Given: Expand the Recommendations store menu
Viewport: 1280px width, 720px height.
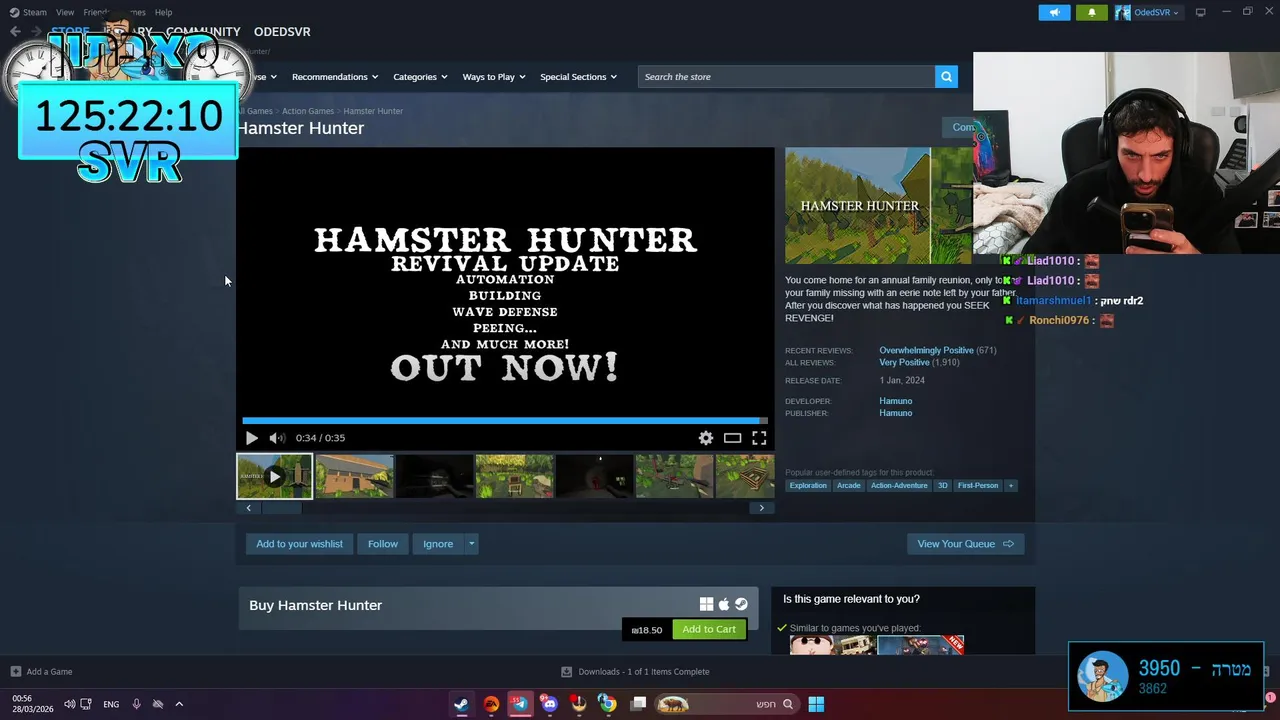Looking at the screenshot, I should point(335,77).
